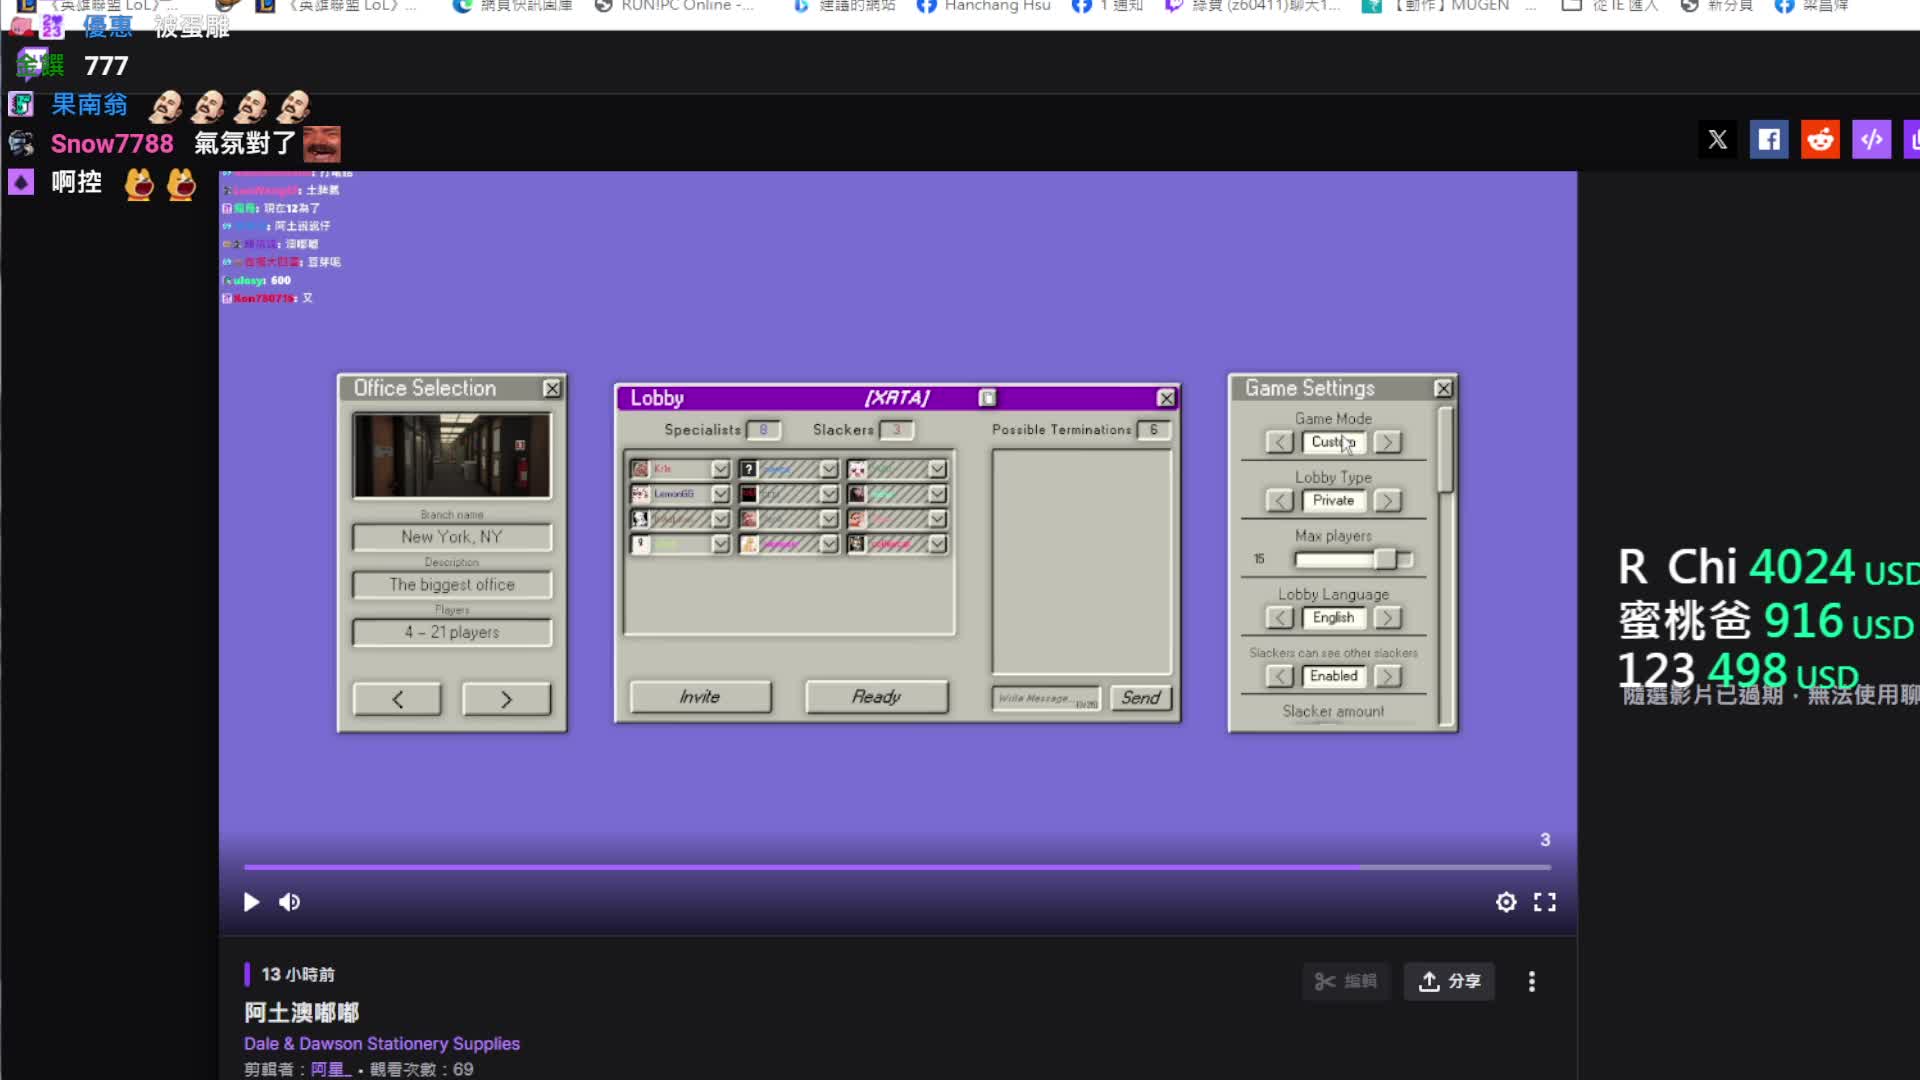Open clipper 阿星_ profile link
This screenshot has width=1920, height=1080.
[331, 1069]
